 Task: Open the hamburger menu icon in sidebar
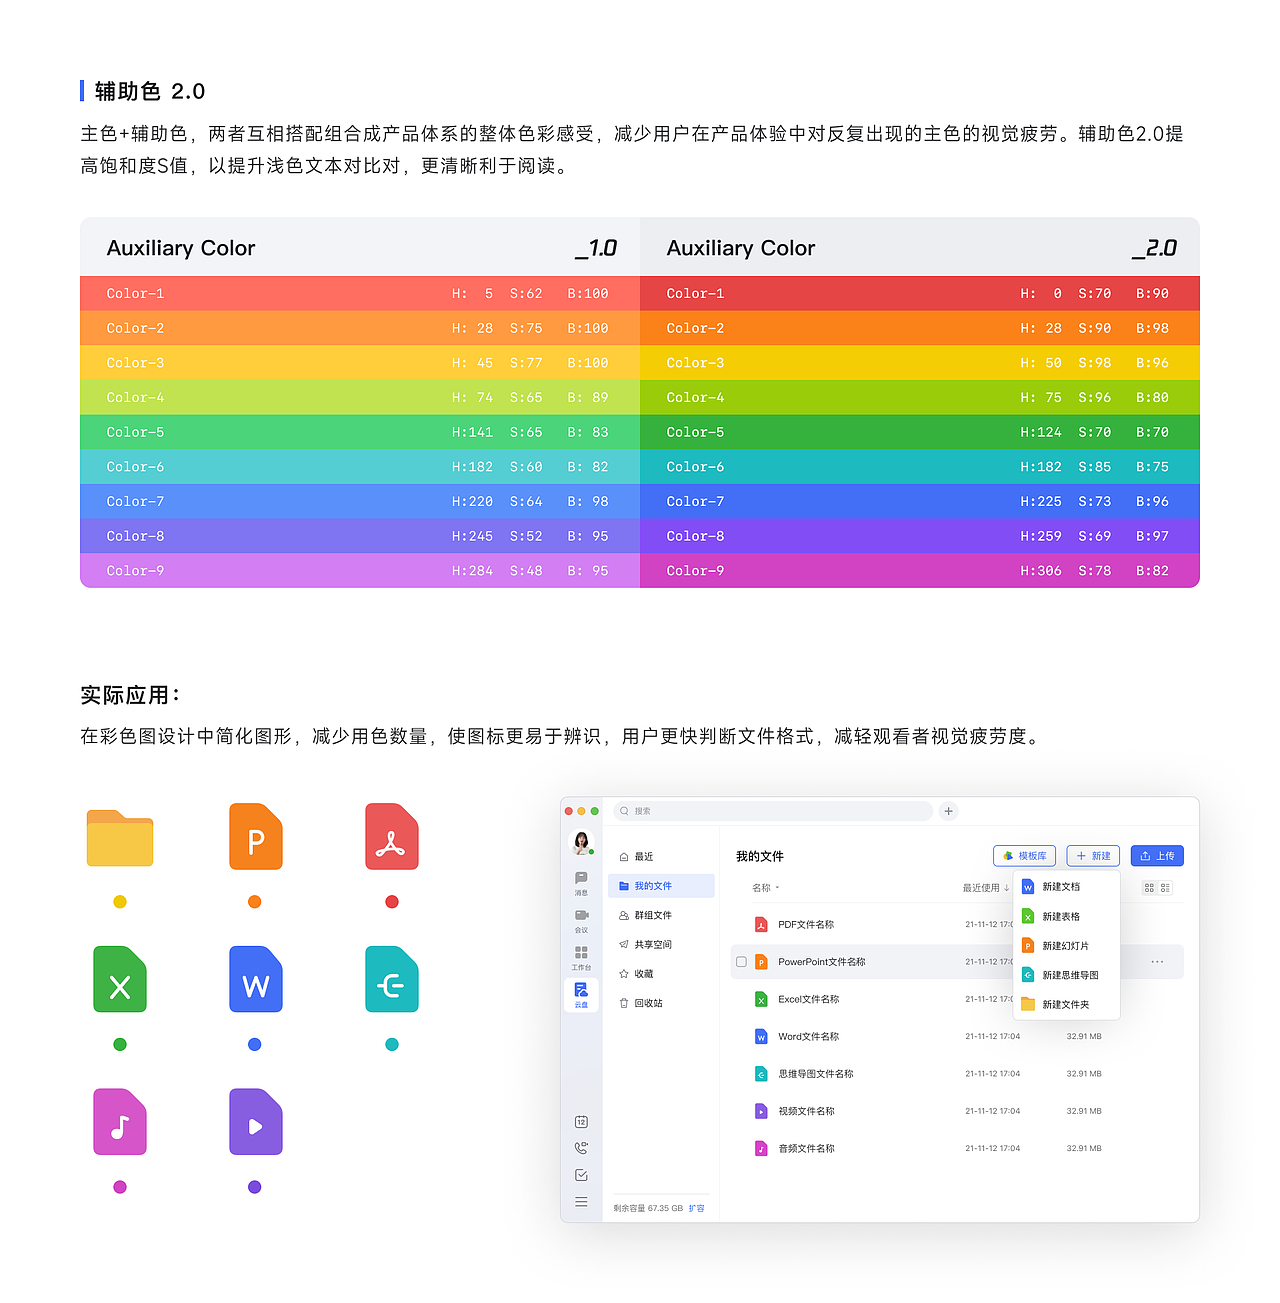point(581,1202)
